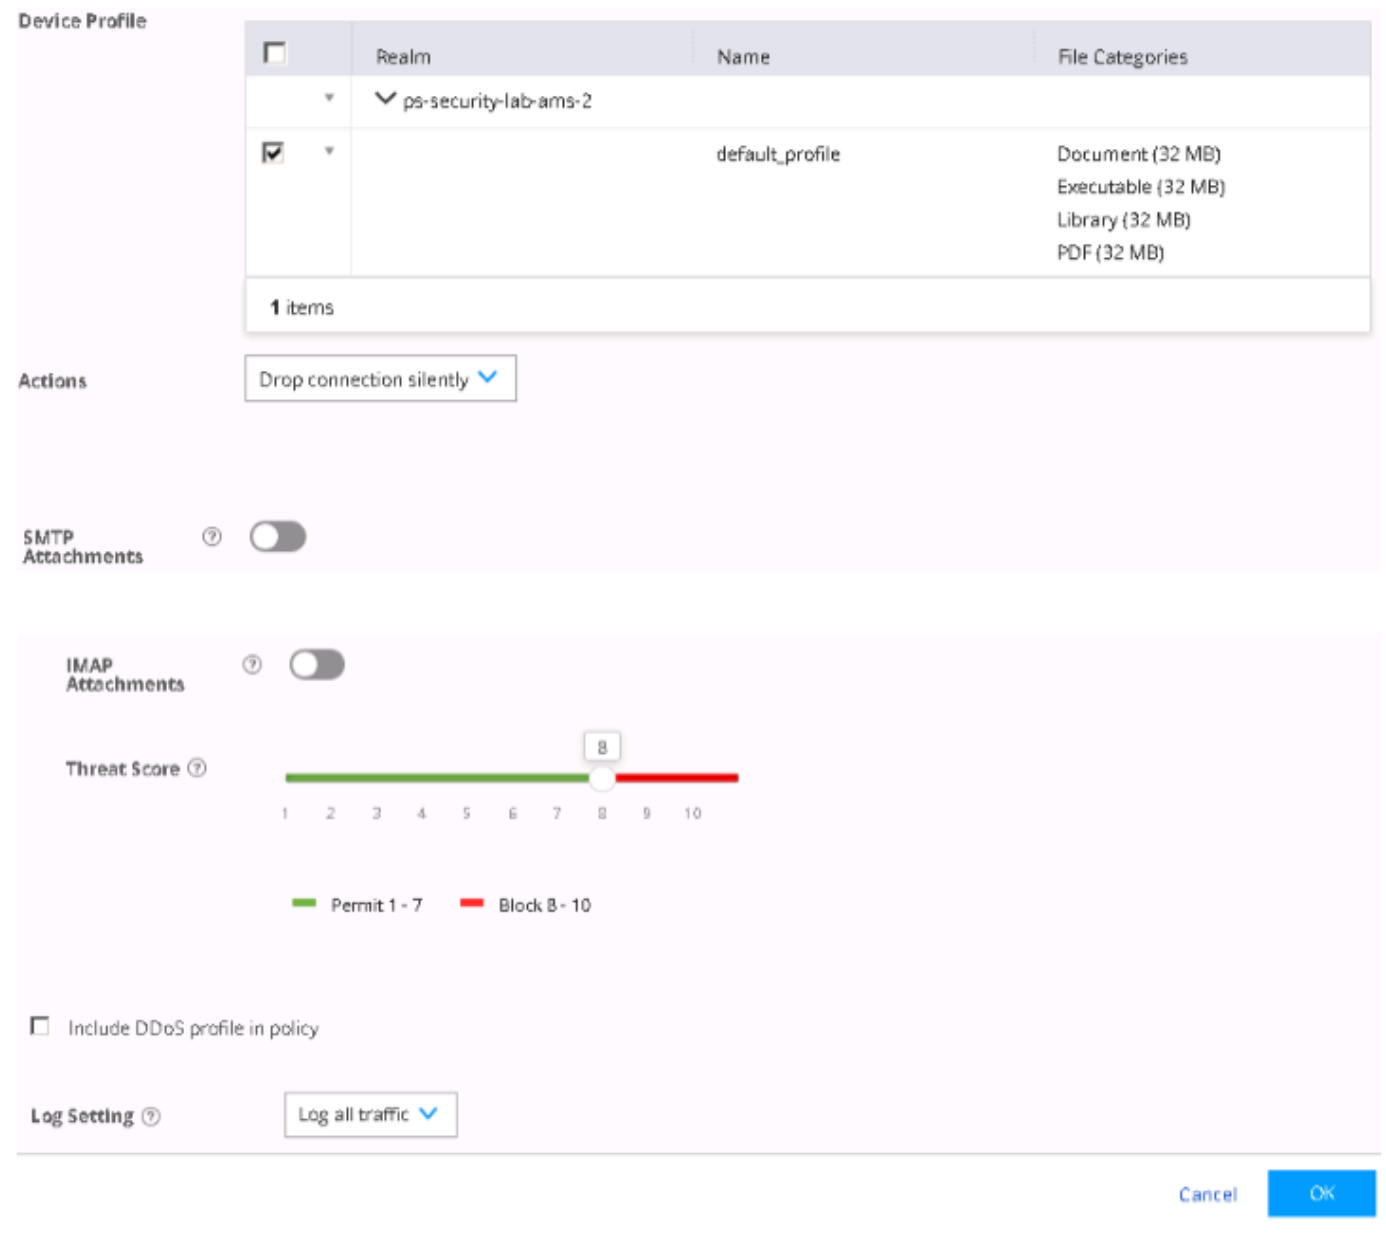Open the Drop connection silently dropdown
The width and height of the screenshot is (1386, 1242).
pos(380,379)
